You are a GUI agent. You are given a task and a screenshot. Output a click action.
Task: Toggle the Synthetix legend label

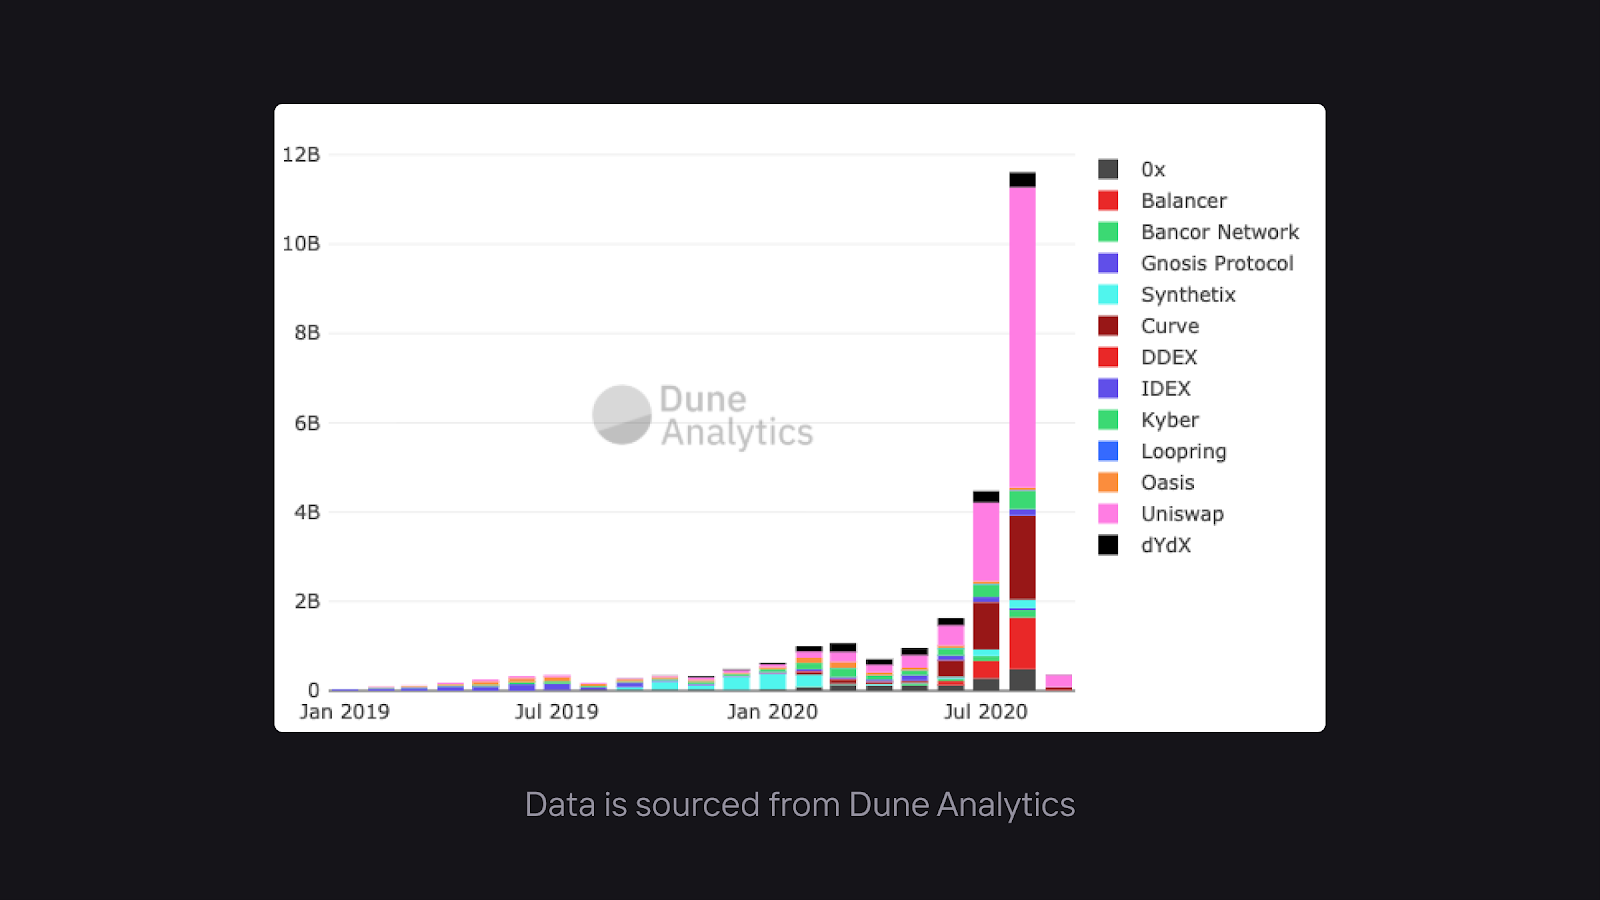[1188, 294]
